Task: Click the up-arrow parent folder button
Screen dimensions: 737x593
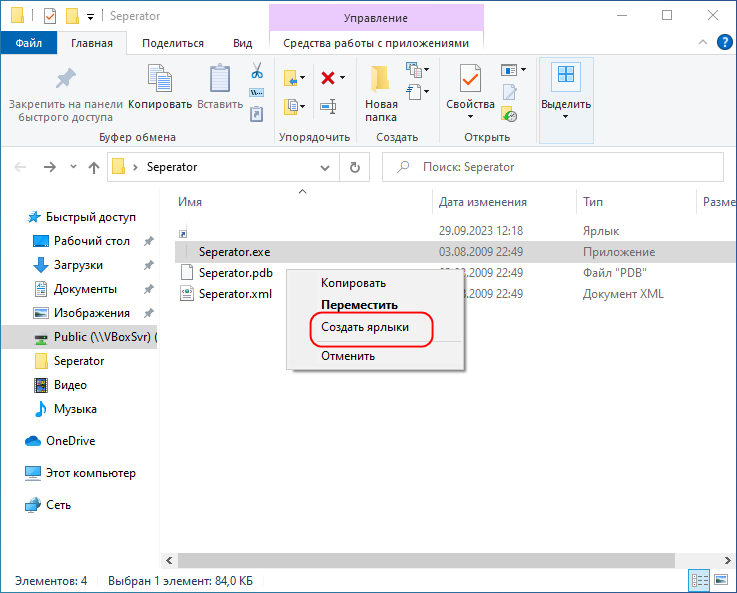Action: tap(93, 167)
